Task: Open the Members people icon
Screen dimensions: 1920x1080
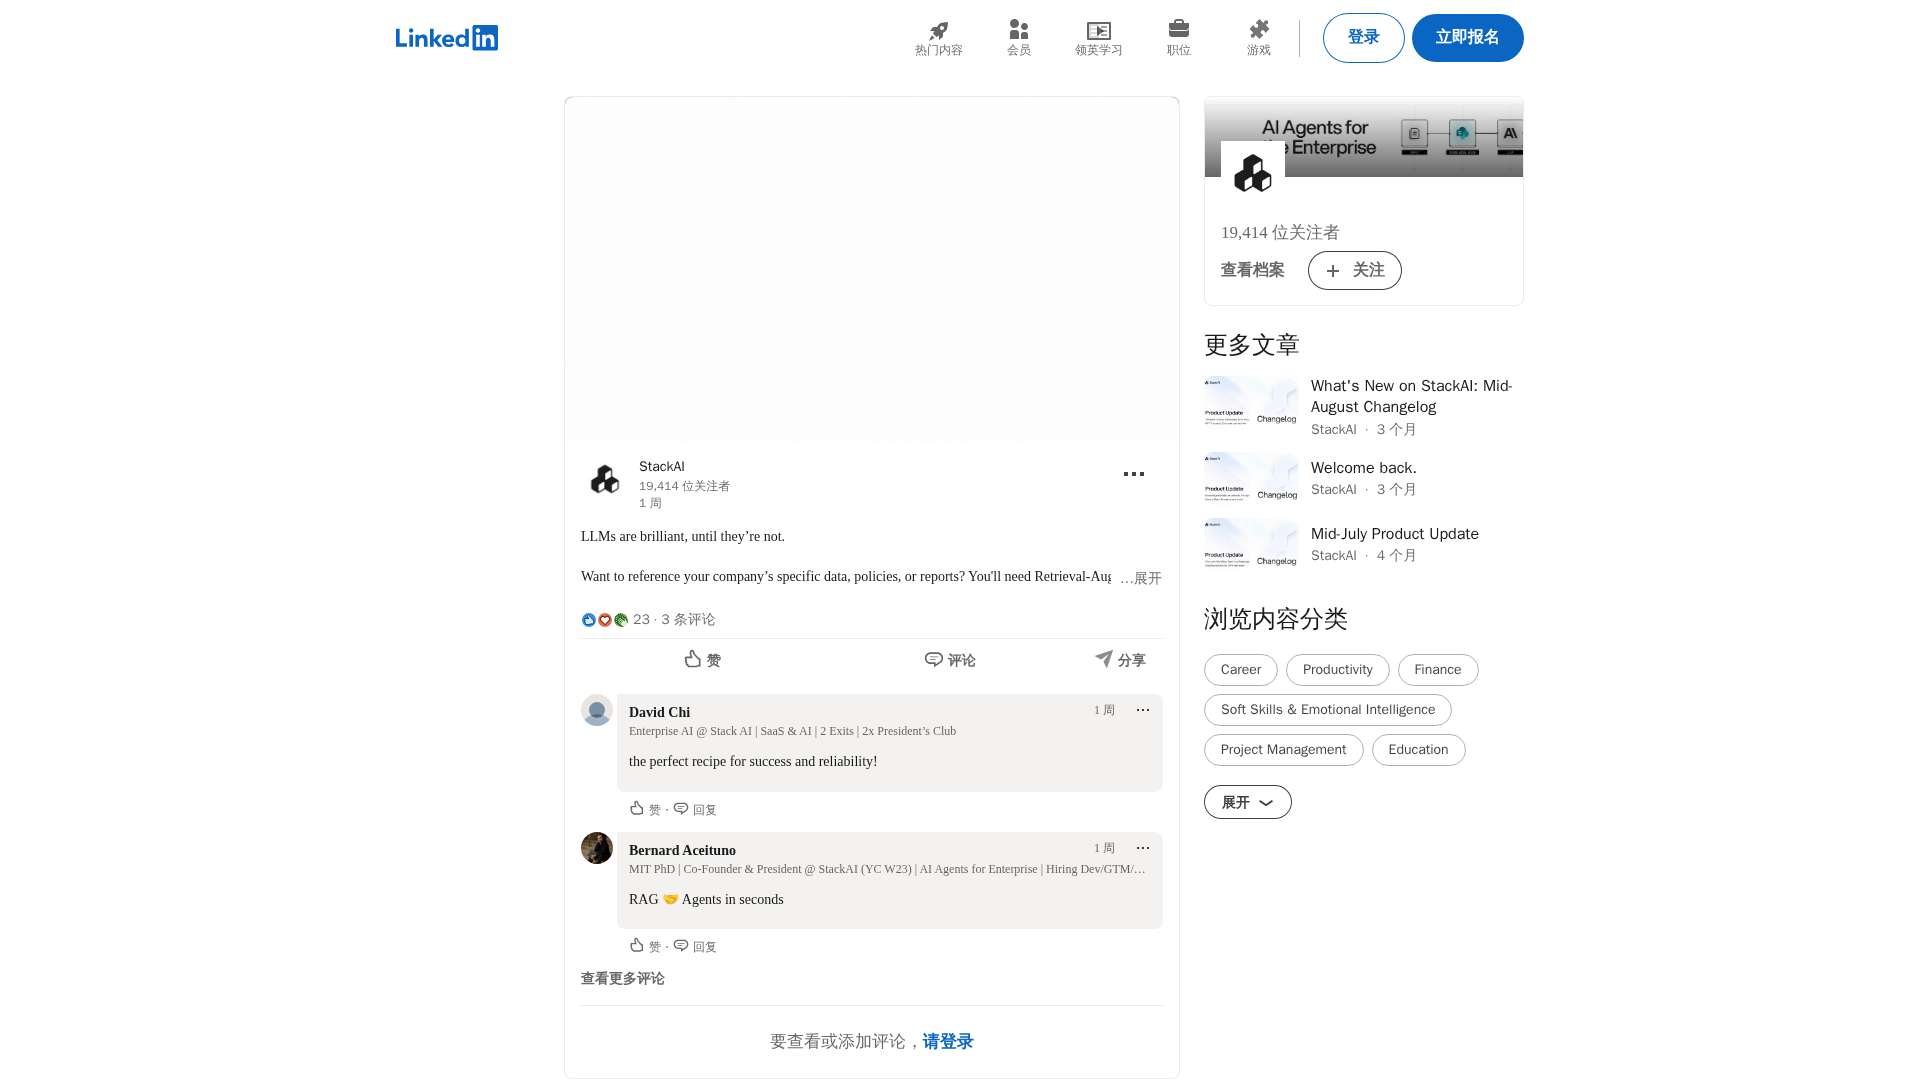Action: pyautogui.click(x=1018, y=30)
